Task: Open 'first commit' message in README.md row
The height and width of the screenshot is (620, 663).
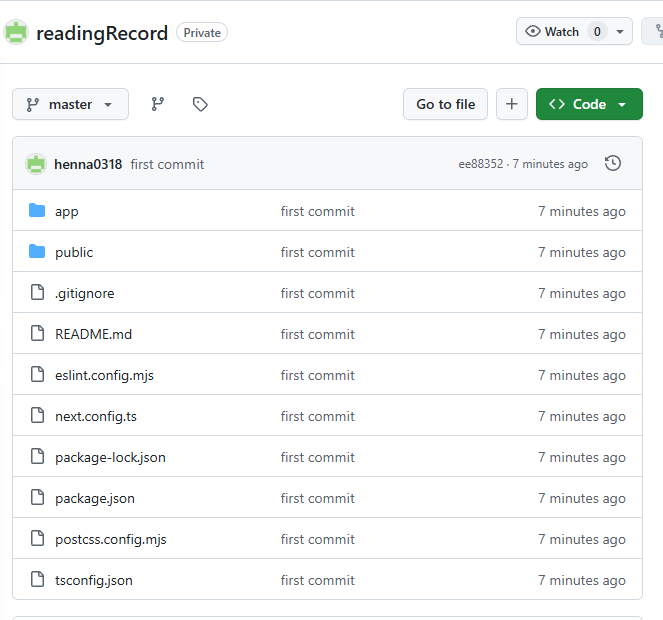Action: (318, 335)
